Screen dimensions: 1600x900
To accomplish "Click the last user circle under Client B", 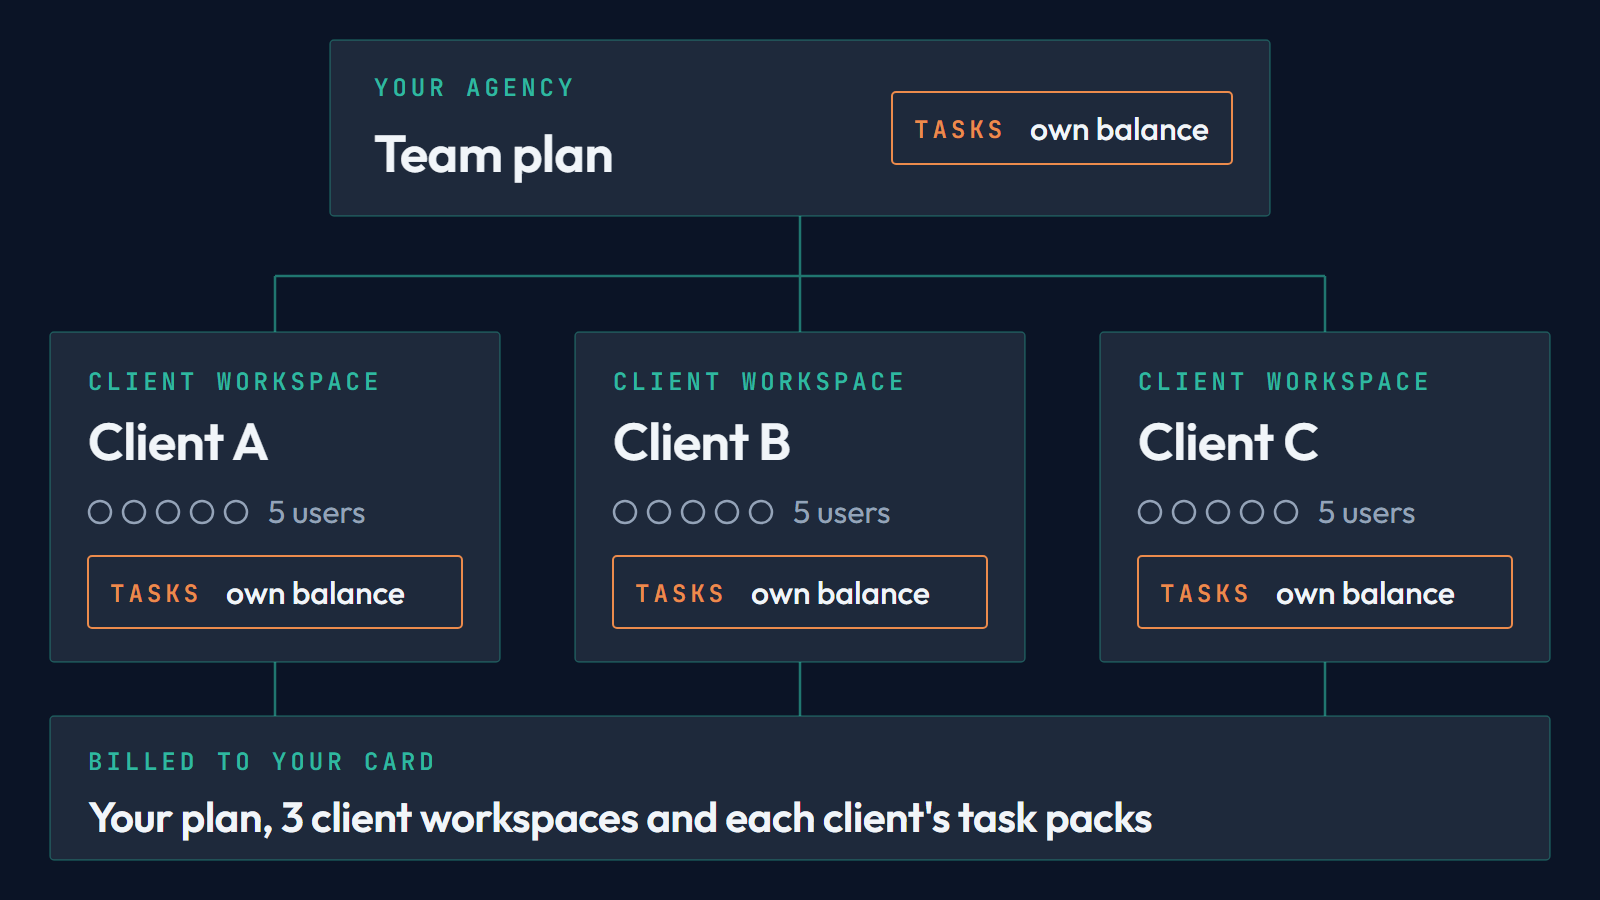I will coord(761,512).
